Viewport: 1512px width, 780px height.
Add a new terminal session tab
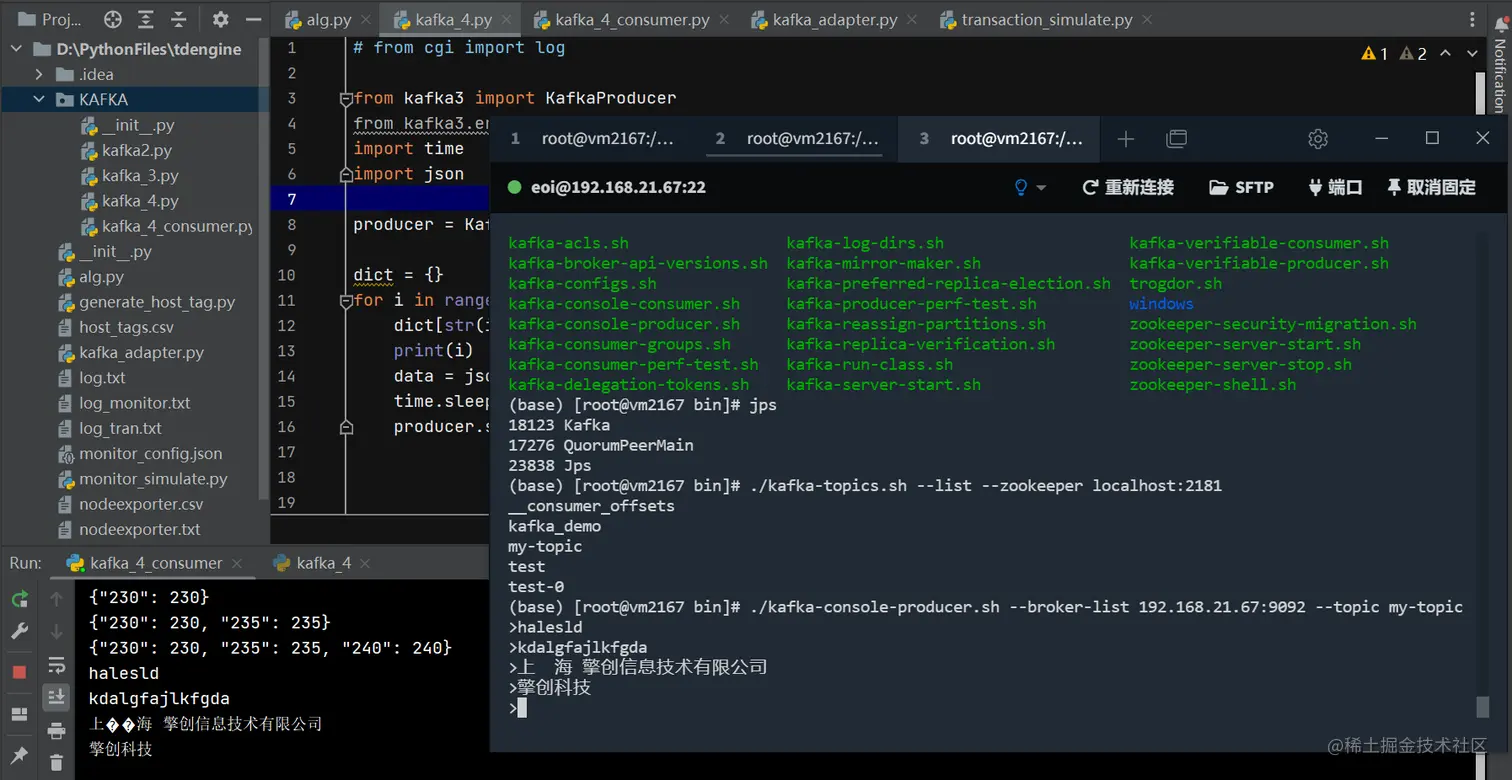coord(1126,139)
